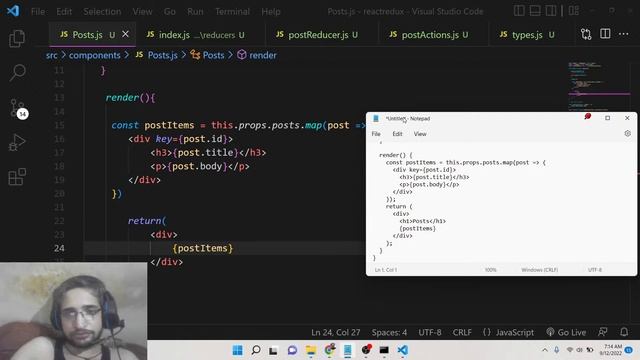Change encoding via UTF-8 status item
The width and height of the screenshot is (640, 360).
tap(429, 332)
